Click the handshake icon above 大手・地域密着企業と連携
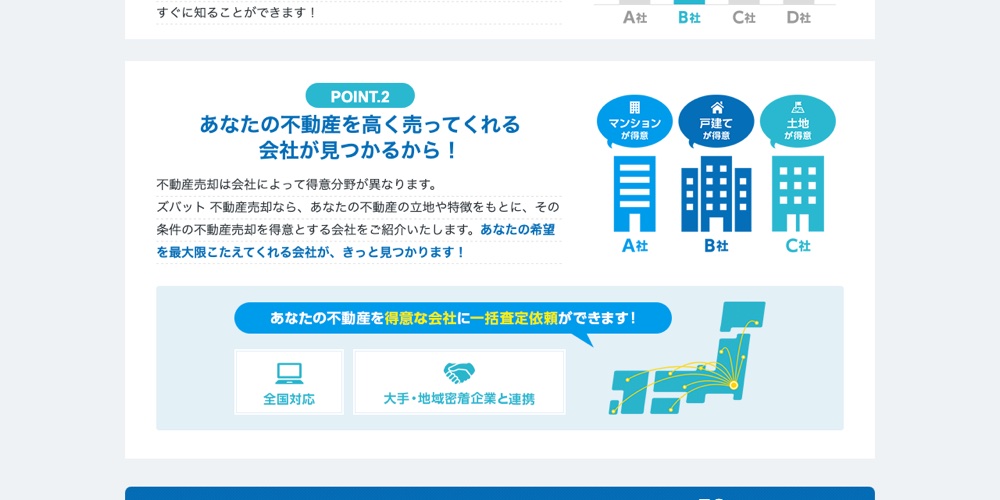Image resolution: width=1000 pixels, height=500 pixels. [x=459, y=373]
